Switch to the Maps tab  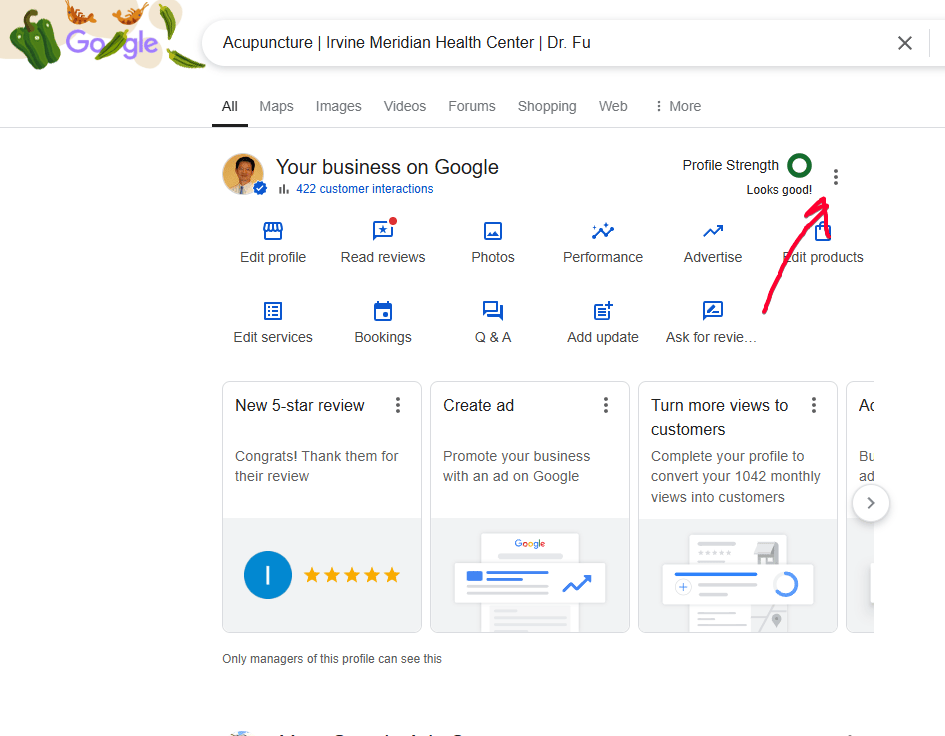tap(276, 106)
